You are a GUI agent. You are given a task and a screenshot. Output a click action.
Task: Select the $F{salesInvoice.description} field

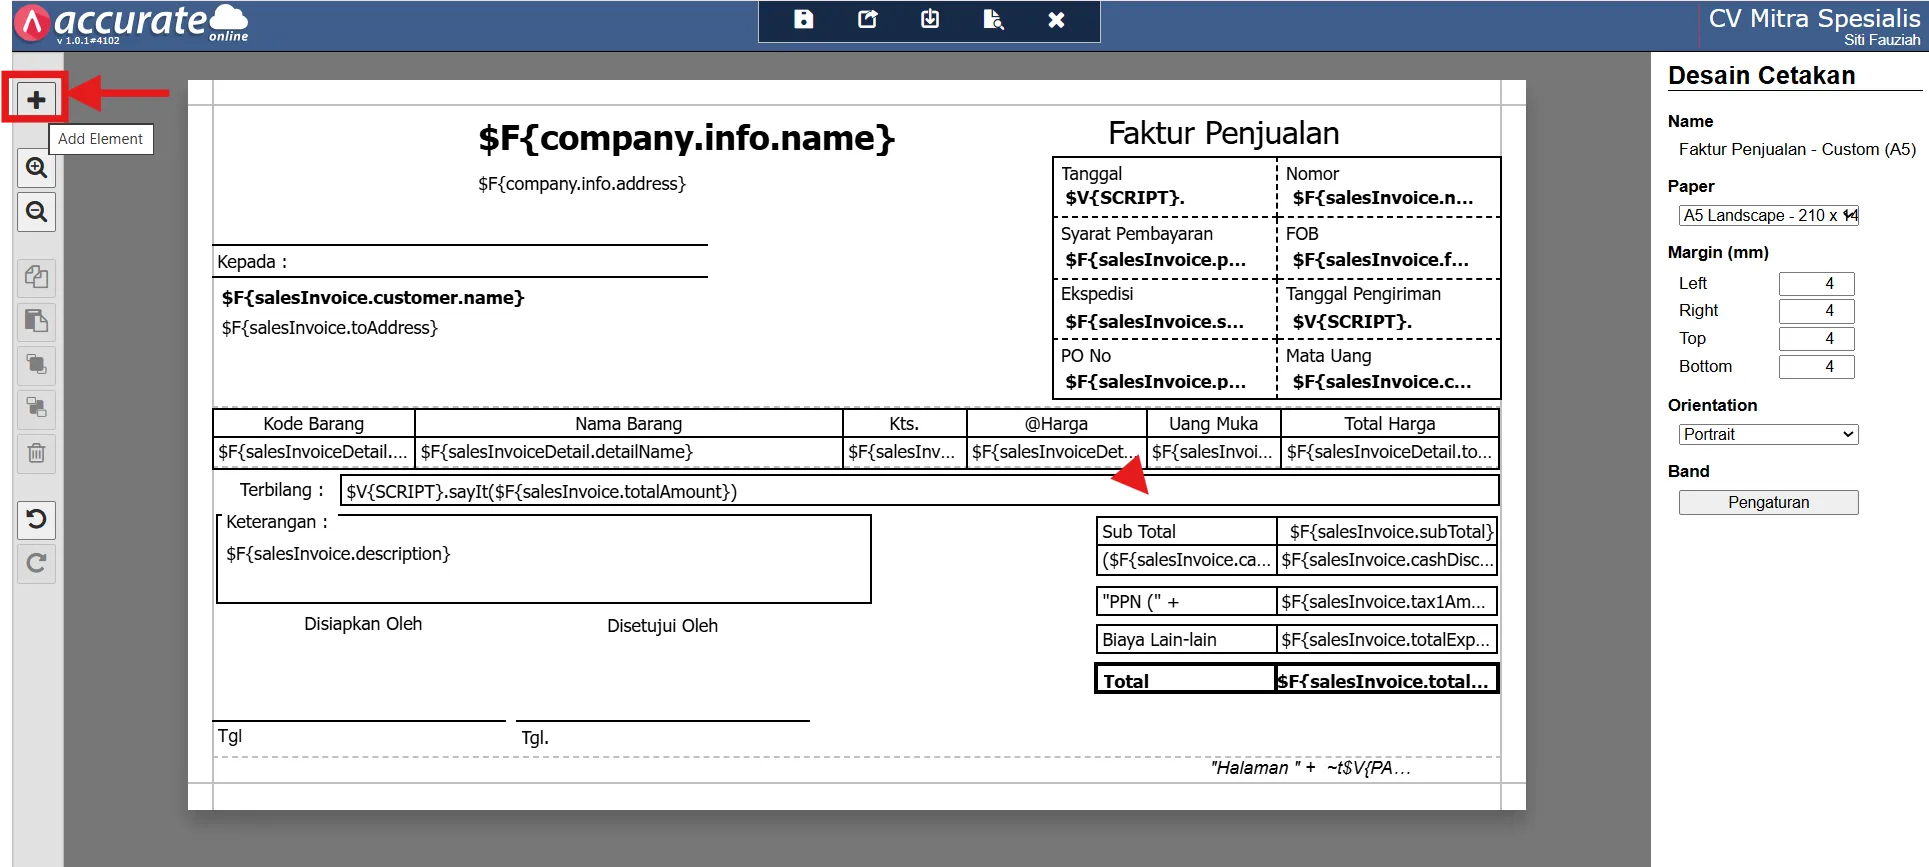pyautogui.click(x=338, y=554)
